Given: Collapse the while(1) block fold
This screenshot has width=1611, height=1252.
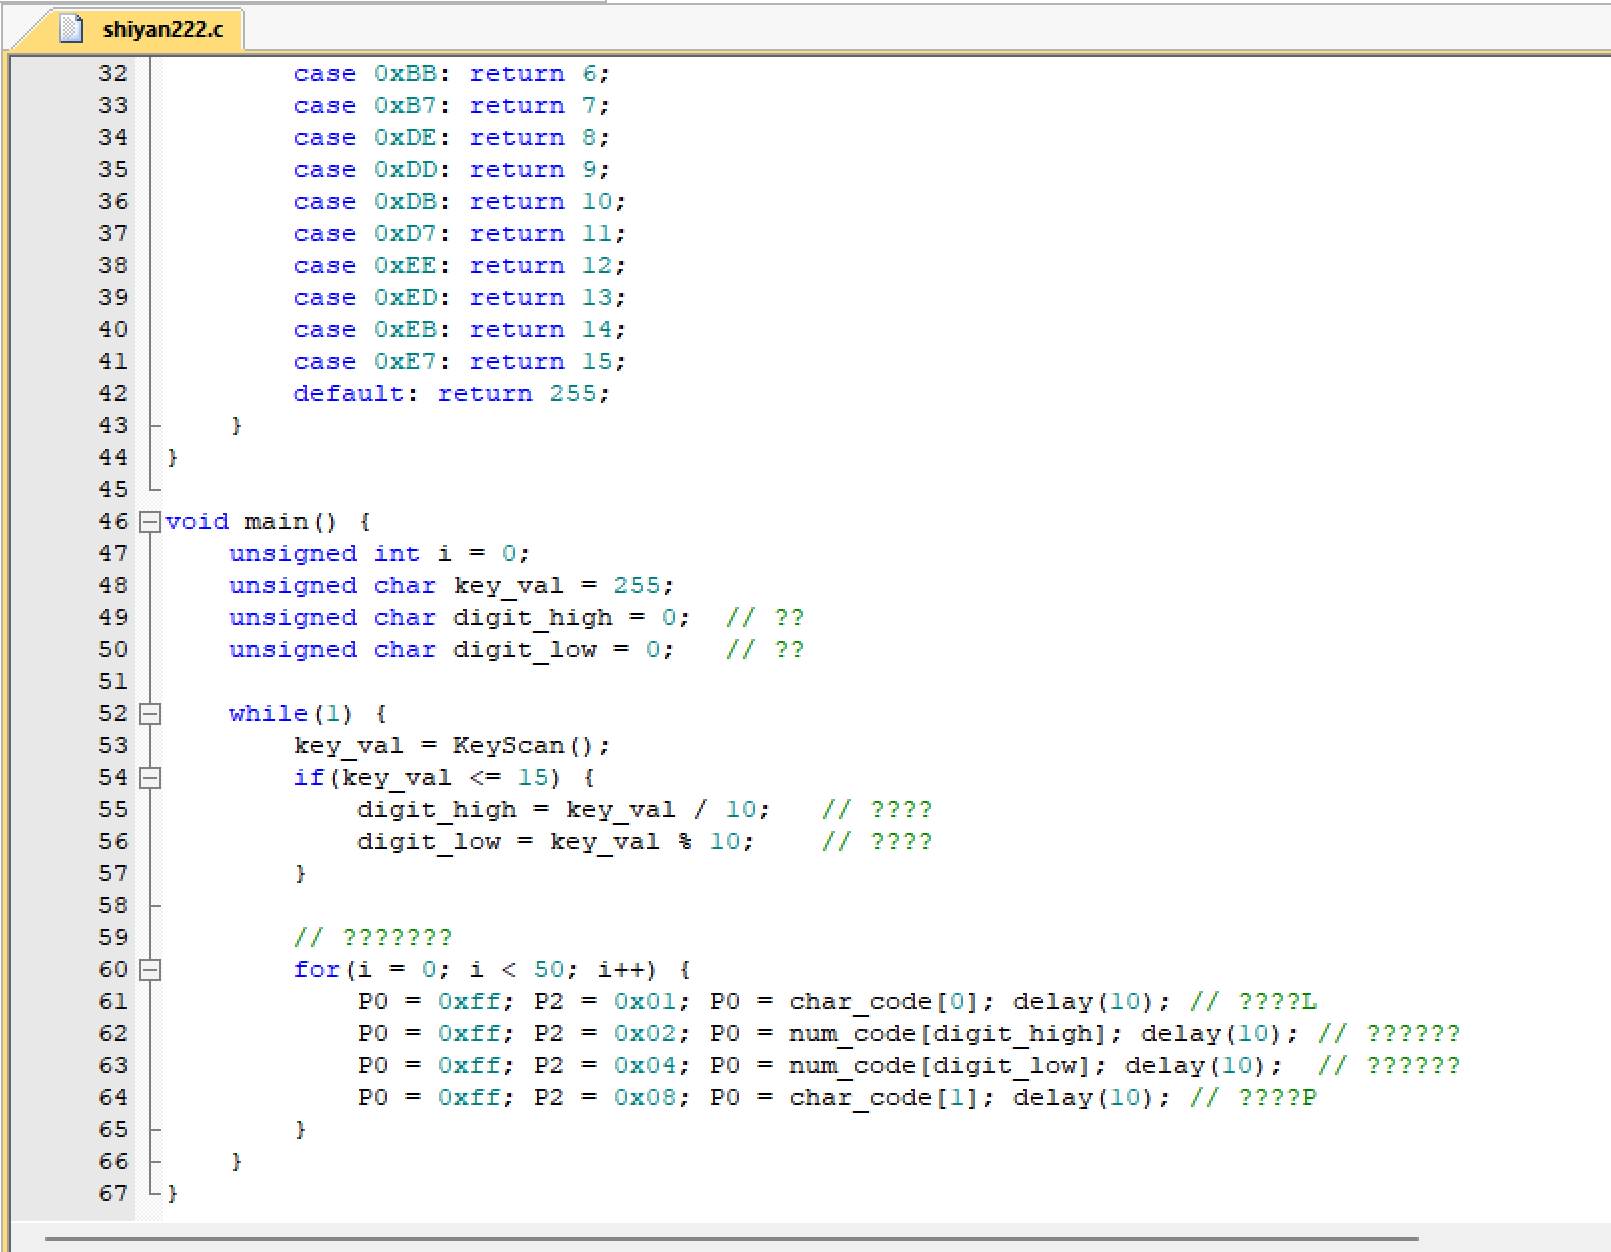Looking at the screenshot, I should click(150, 714).
